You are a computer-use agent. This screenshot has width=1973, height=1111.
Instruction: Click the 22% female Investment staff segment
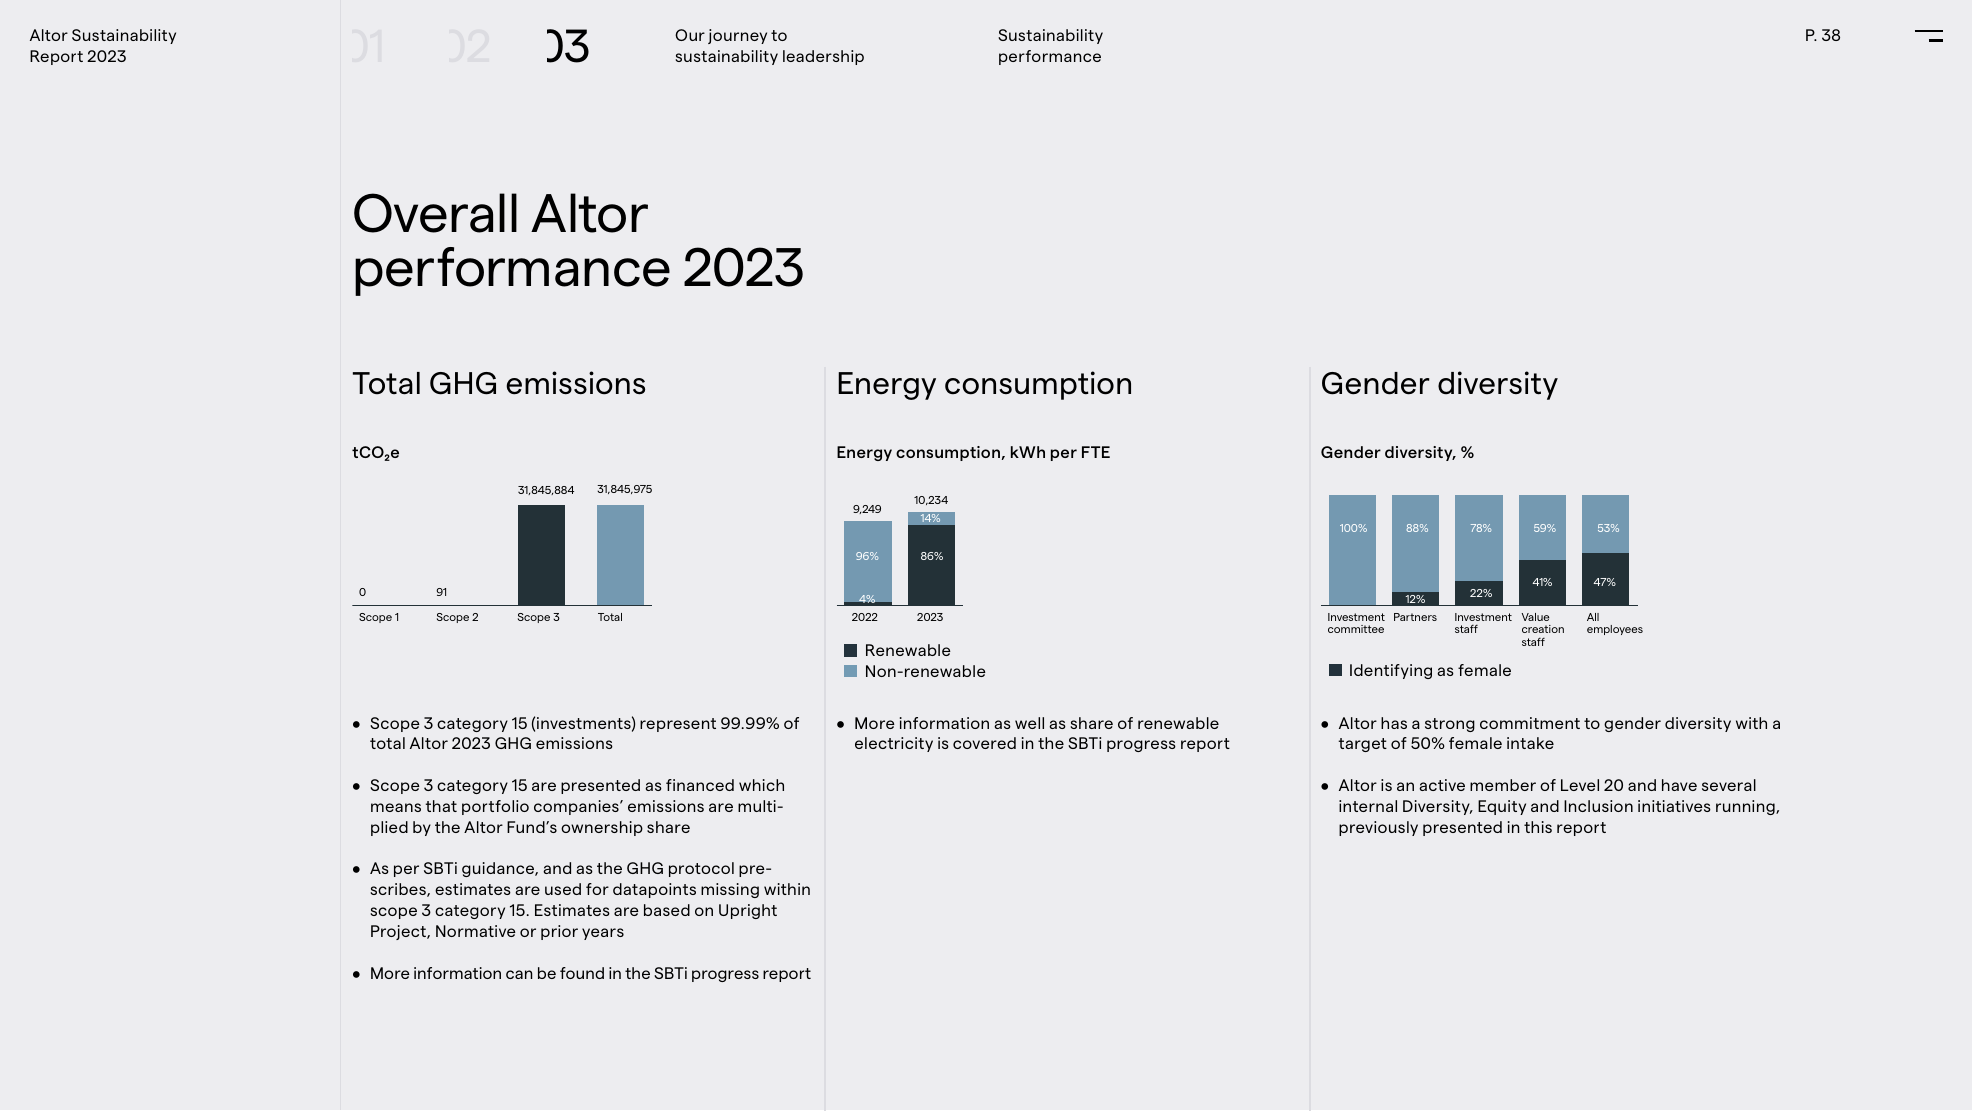click(1478, 593)
